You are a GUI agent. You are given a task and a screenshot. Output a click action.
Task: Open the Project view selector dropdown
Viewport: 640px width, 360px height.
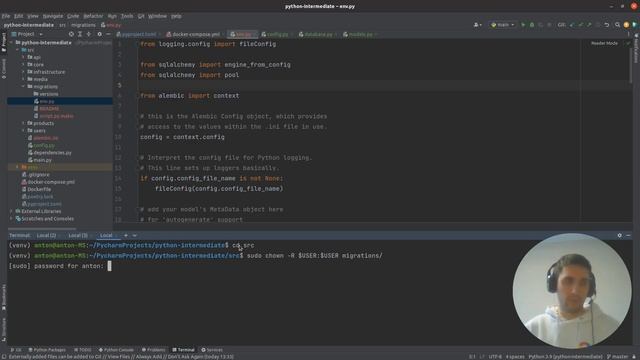coord(27,34)
